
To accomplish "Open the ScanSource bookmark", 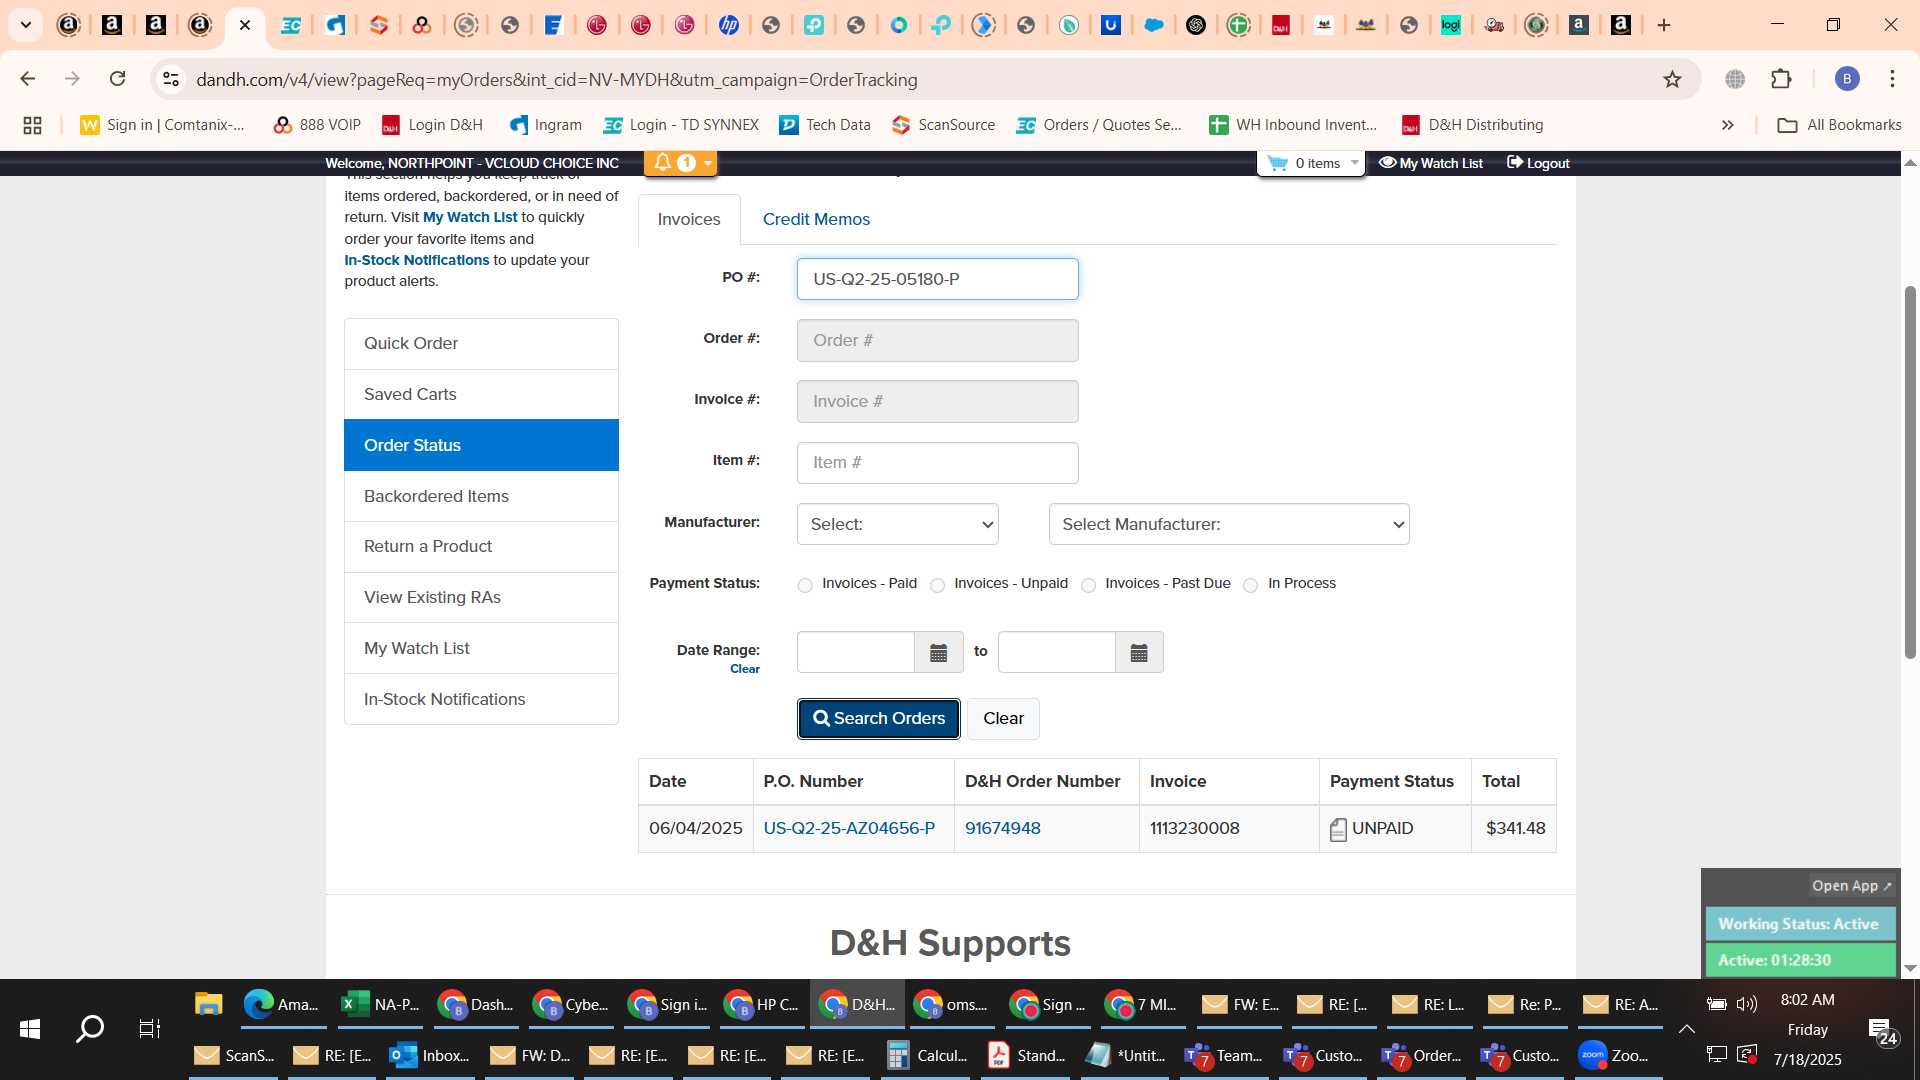I will tap(943, 125).
